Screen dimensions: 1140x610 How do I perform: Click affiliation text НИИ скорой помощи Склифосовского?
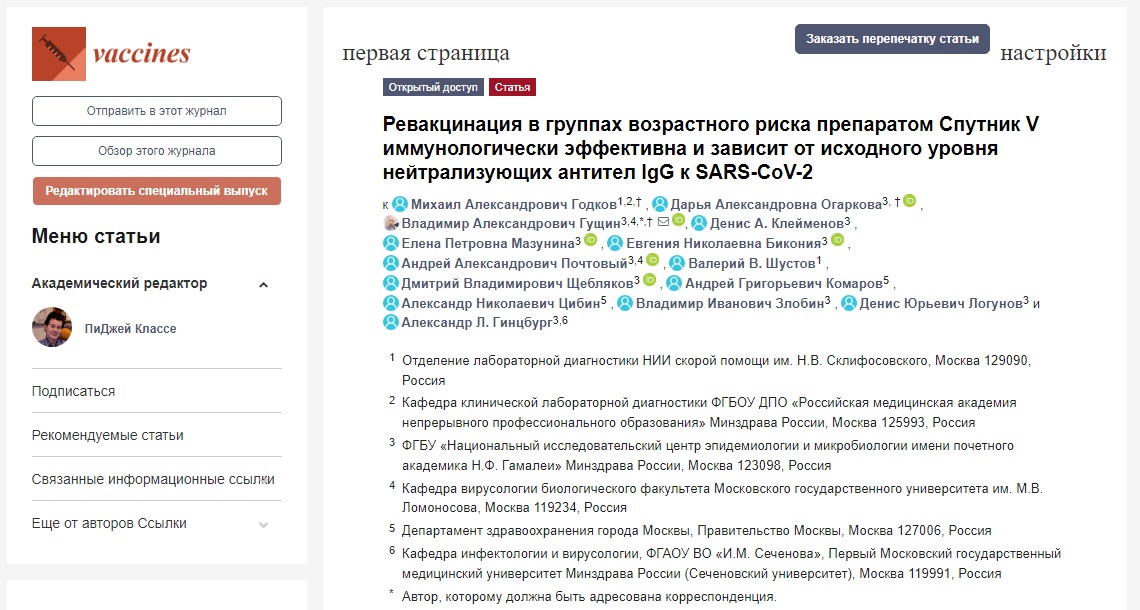tap(716, 370)
